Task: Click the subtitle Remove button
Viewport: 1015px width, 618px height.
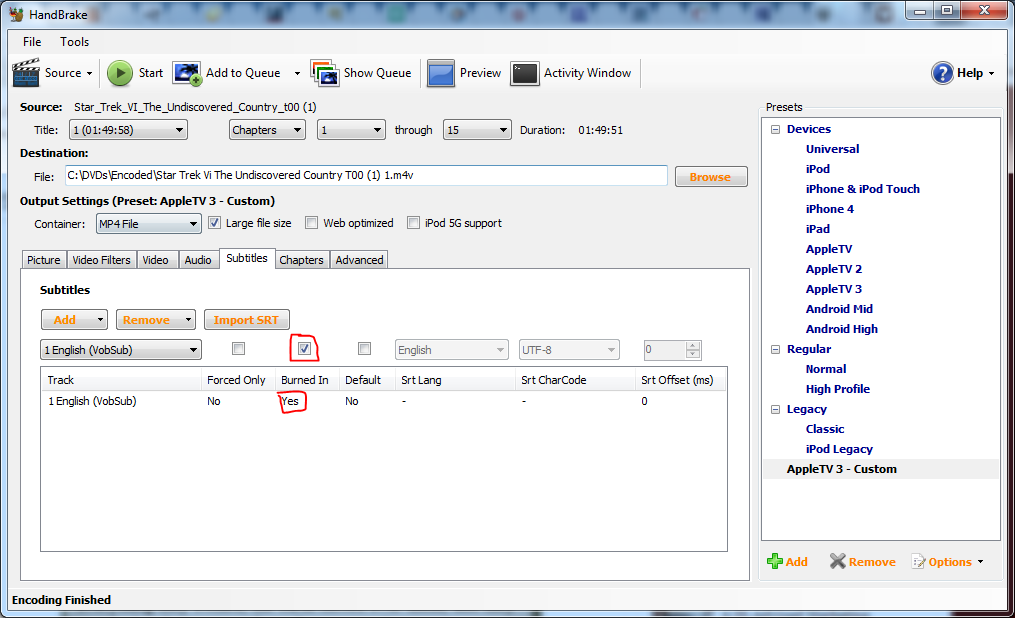Action: [155, 320]
